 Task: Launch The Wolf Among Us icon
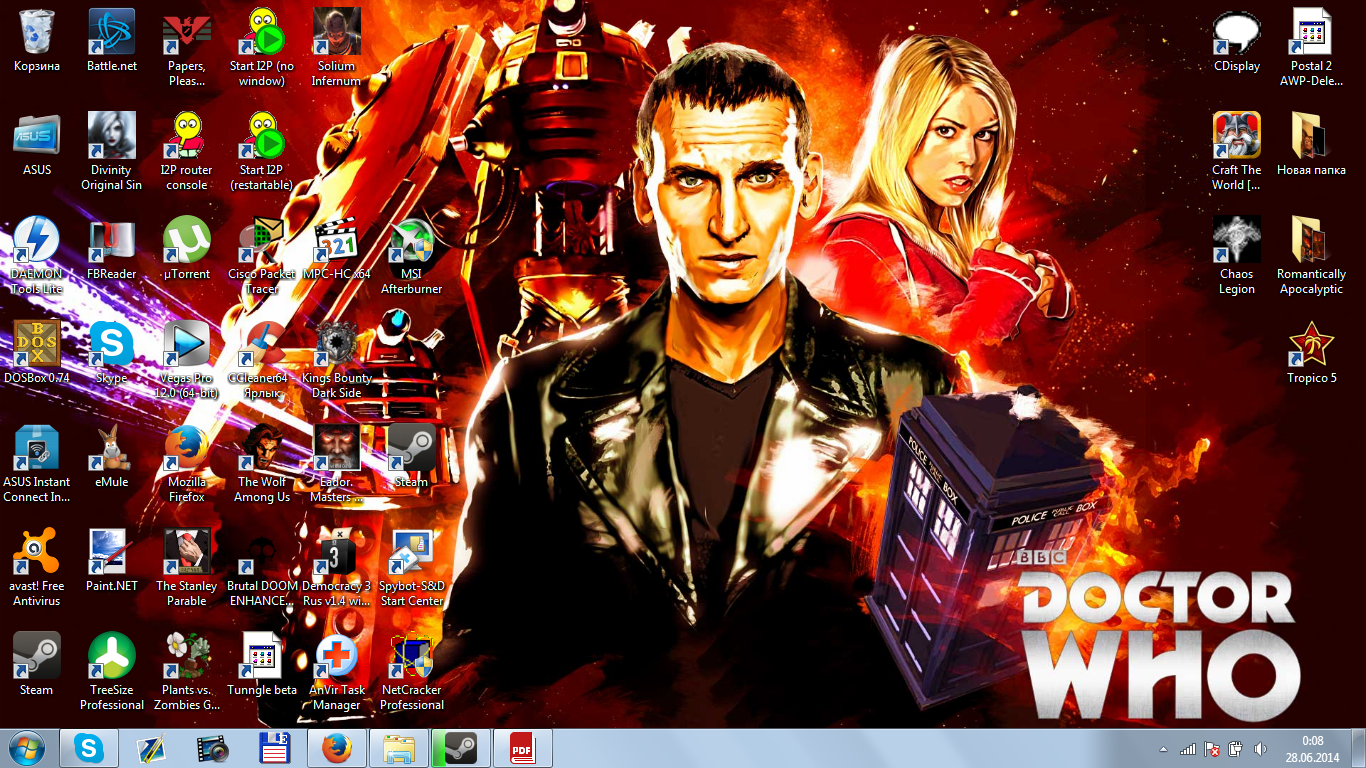262,464
